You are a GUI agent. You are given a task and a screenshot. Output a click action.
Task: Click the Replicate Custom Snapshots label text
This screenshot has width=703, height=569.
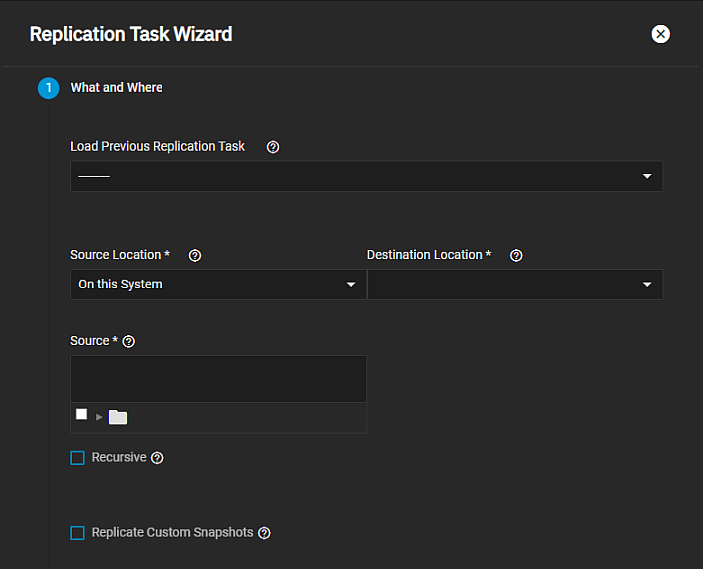(172, 533)
